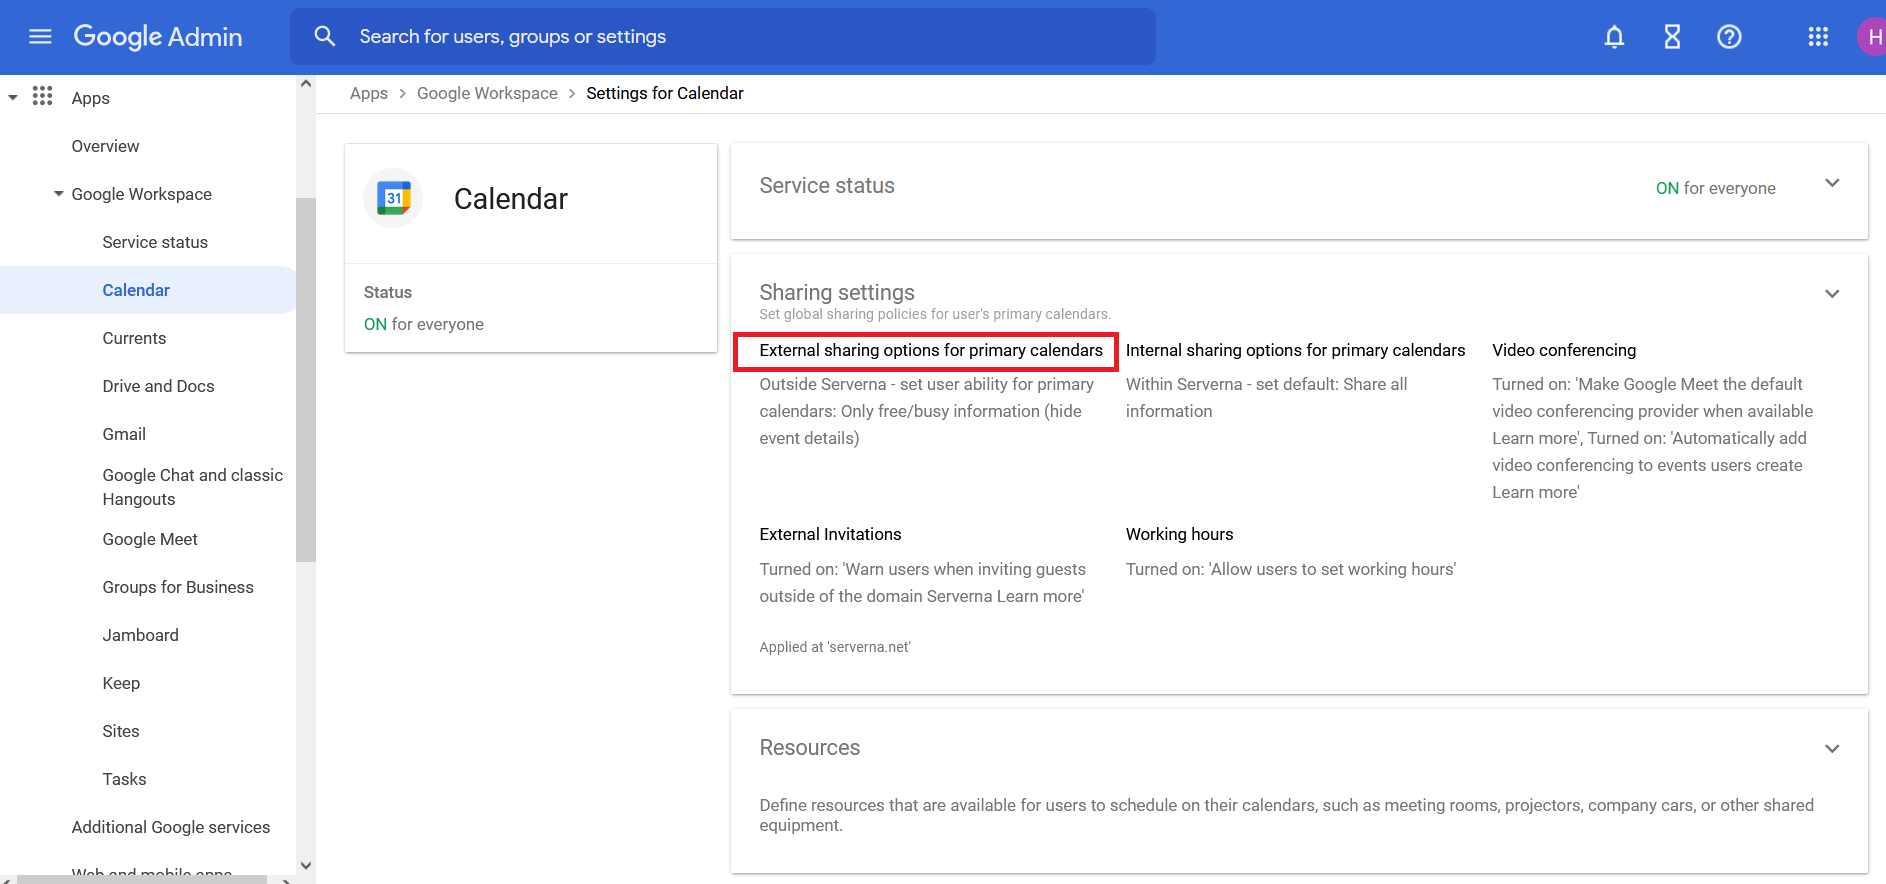Click the Apps sidebar heading

(90, 98)
